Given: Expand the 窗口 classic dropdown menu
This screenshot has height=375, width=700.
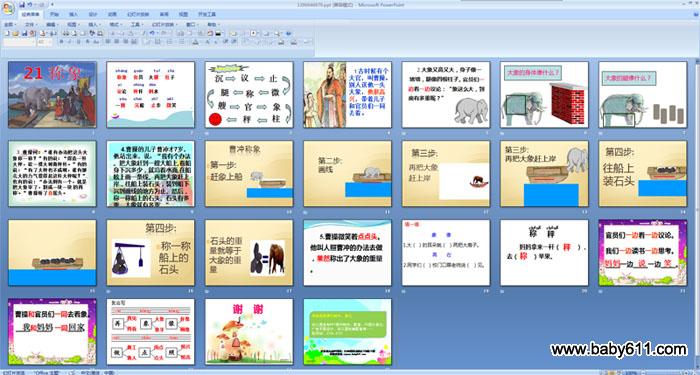Looking at the screenshot, I should pos(192,25).
